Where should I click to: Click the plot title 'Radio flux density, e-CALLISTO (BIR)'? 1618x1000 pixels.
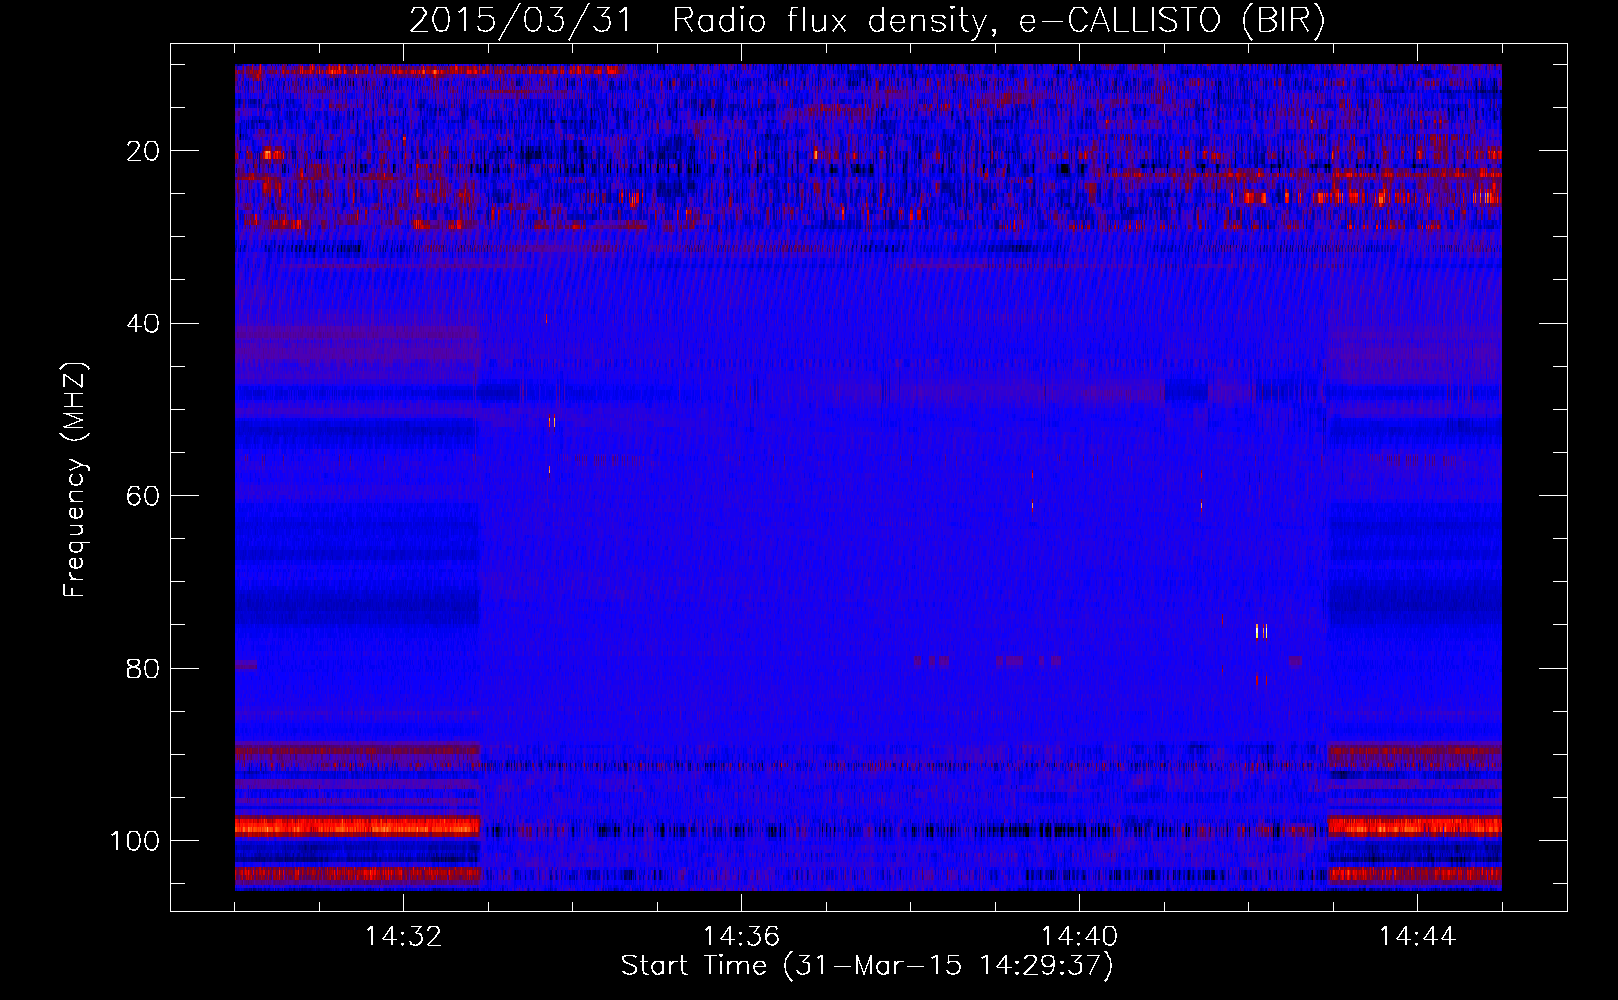(998, 21)
